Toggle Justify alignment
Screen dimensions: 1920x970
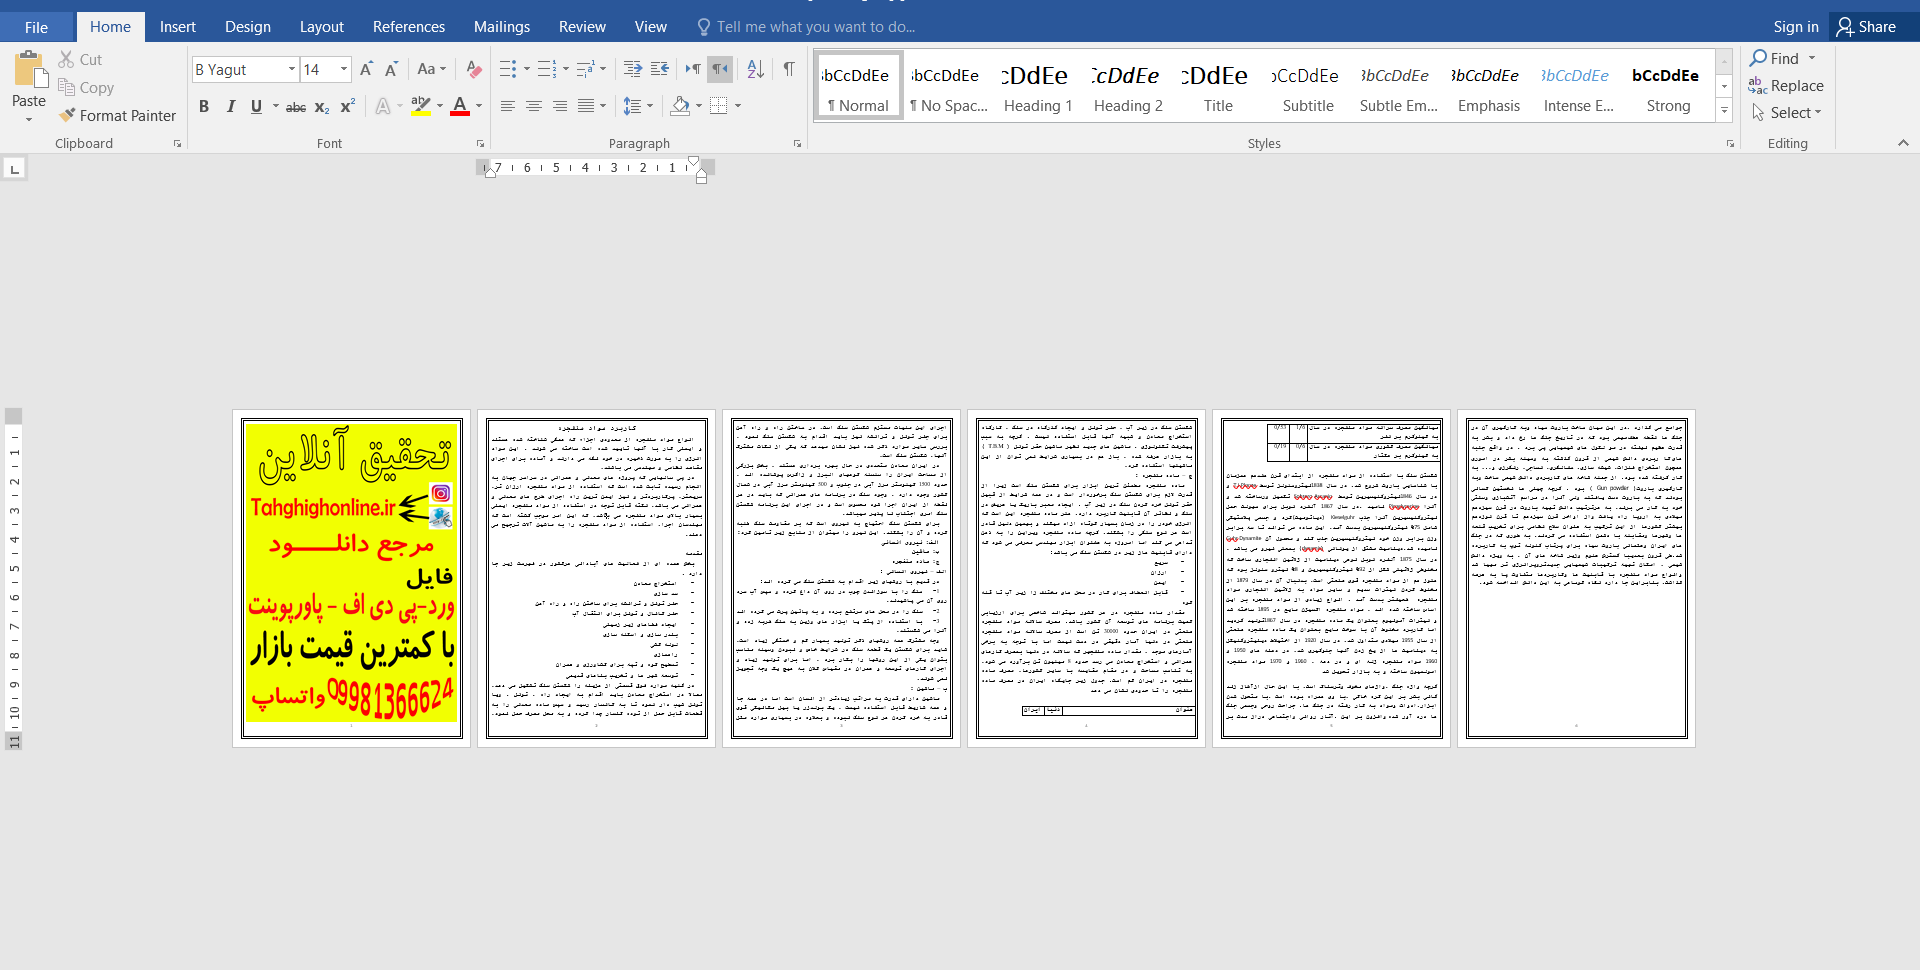586,106
